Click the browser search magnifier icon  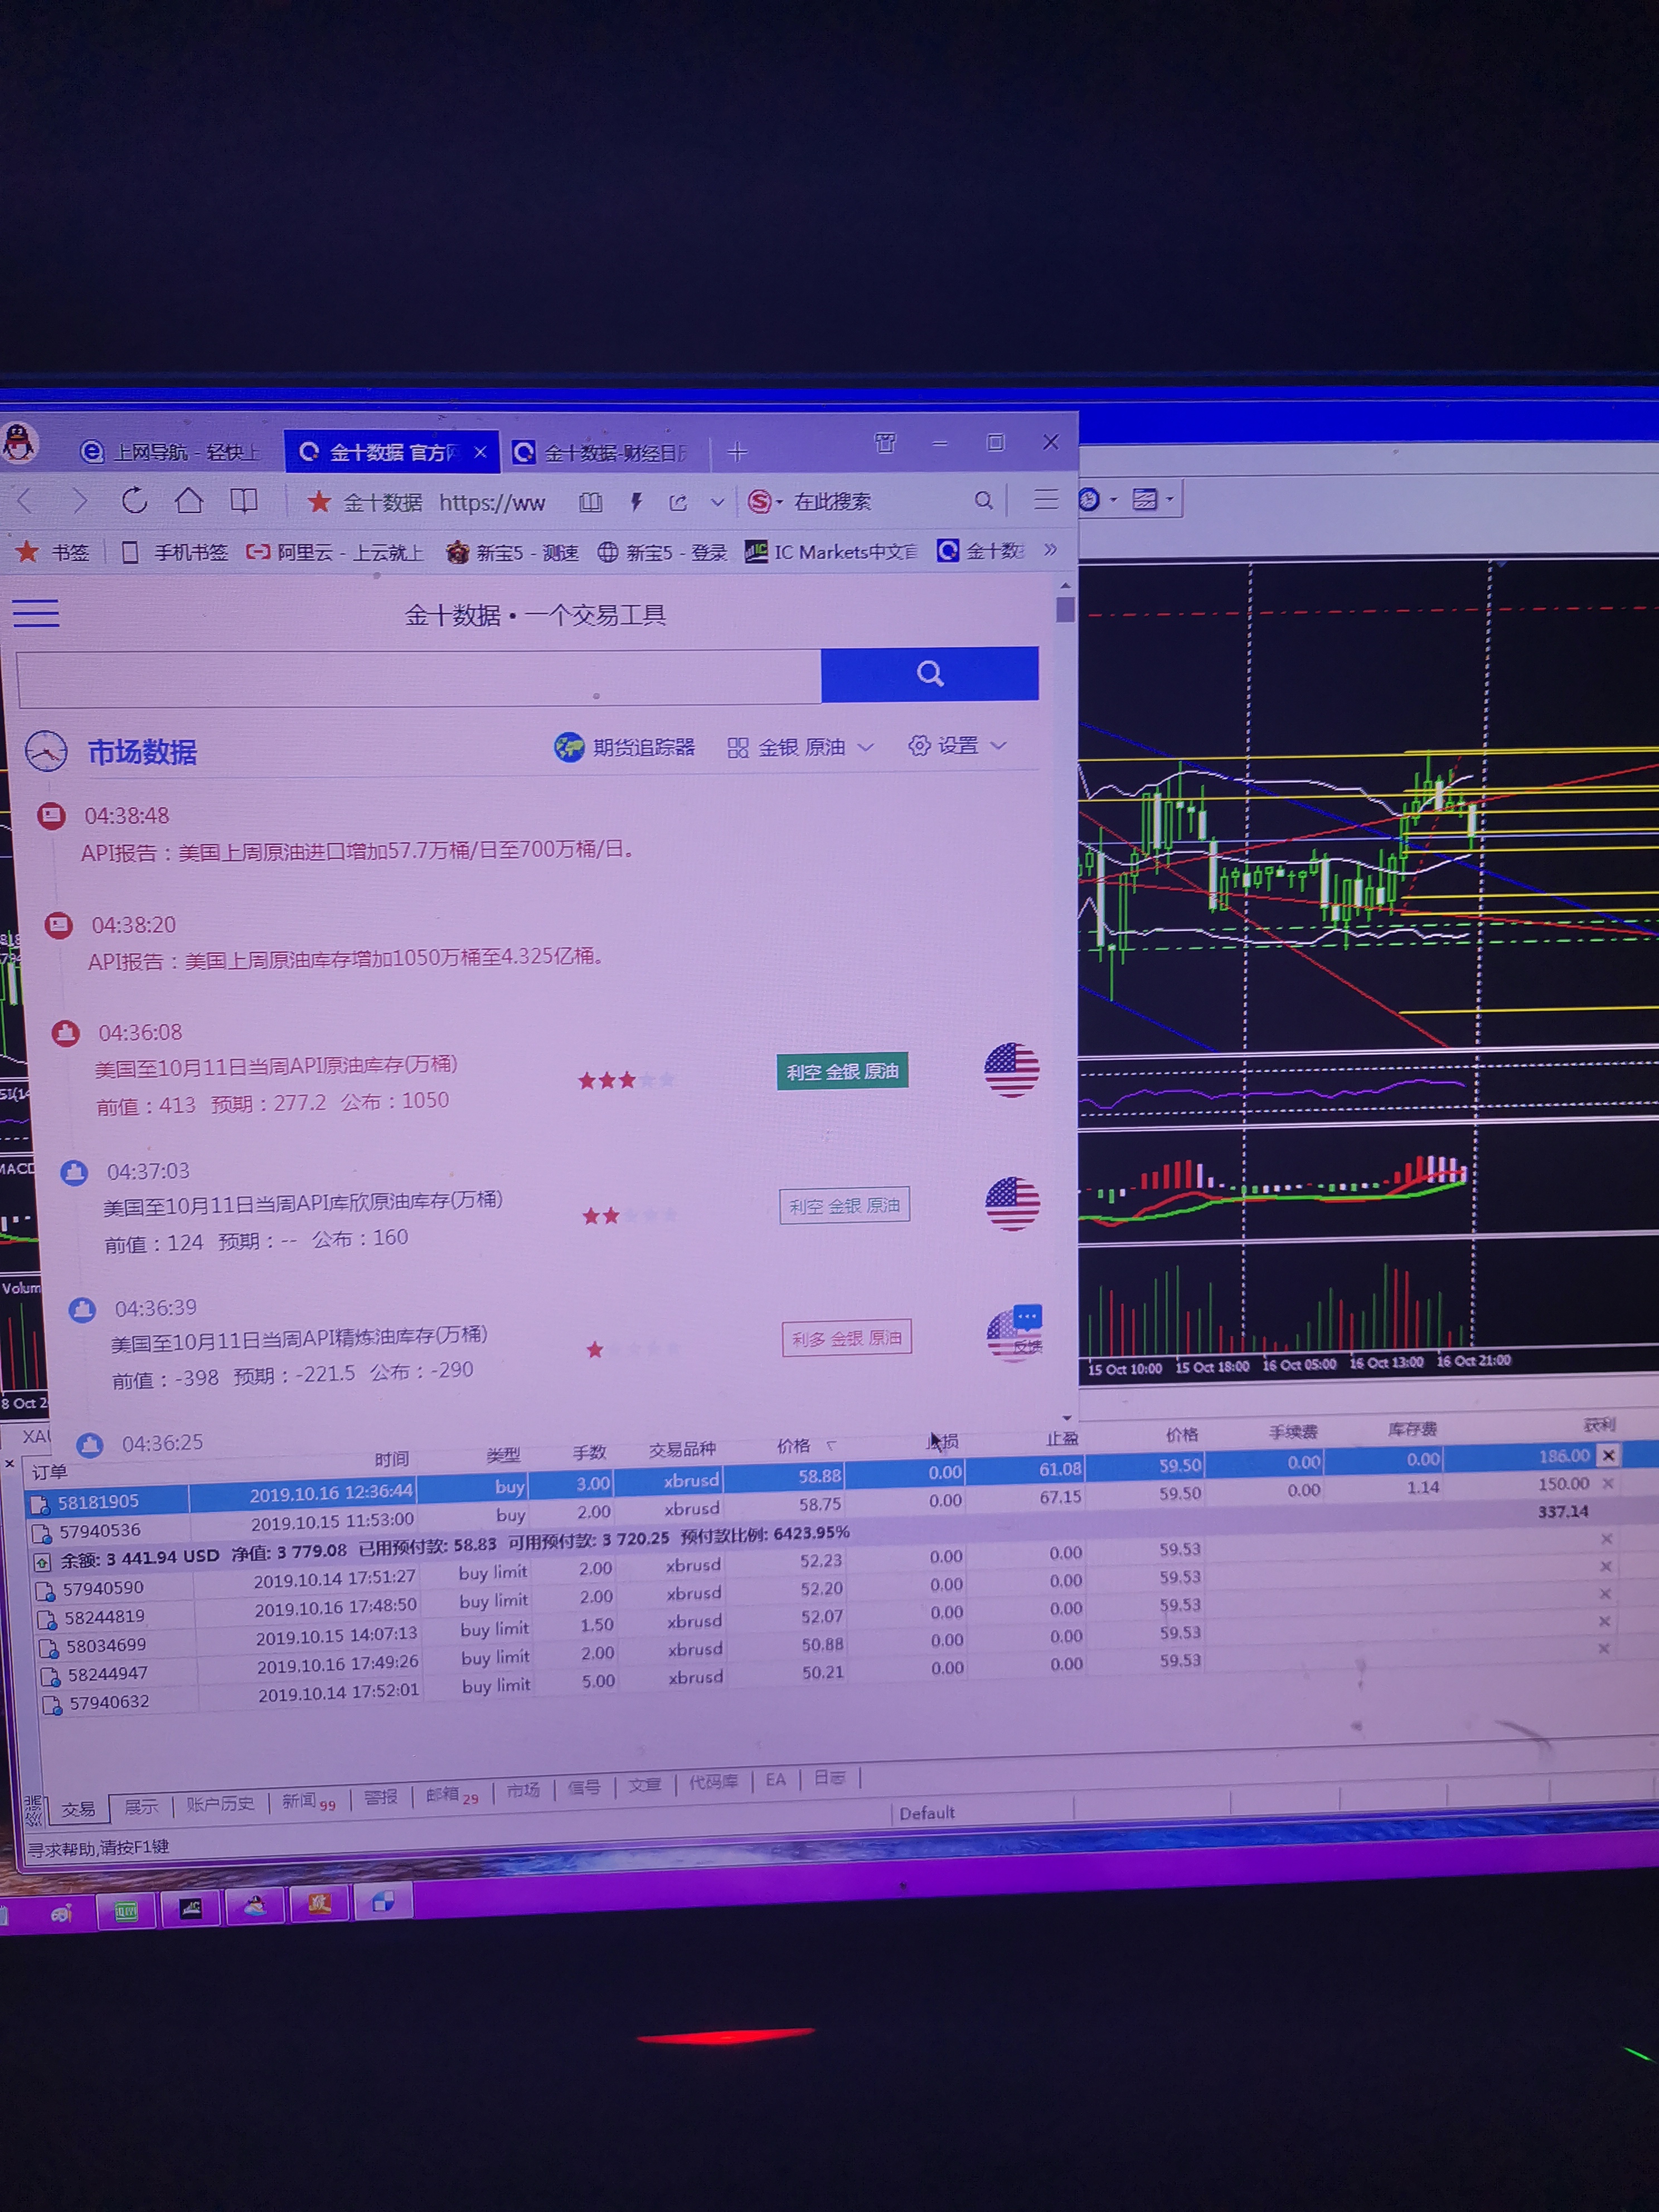tap(983, 500)
